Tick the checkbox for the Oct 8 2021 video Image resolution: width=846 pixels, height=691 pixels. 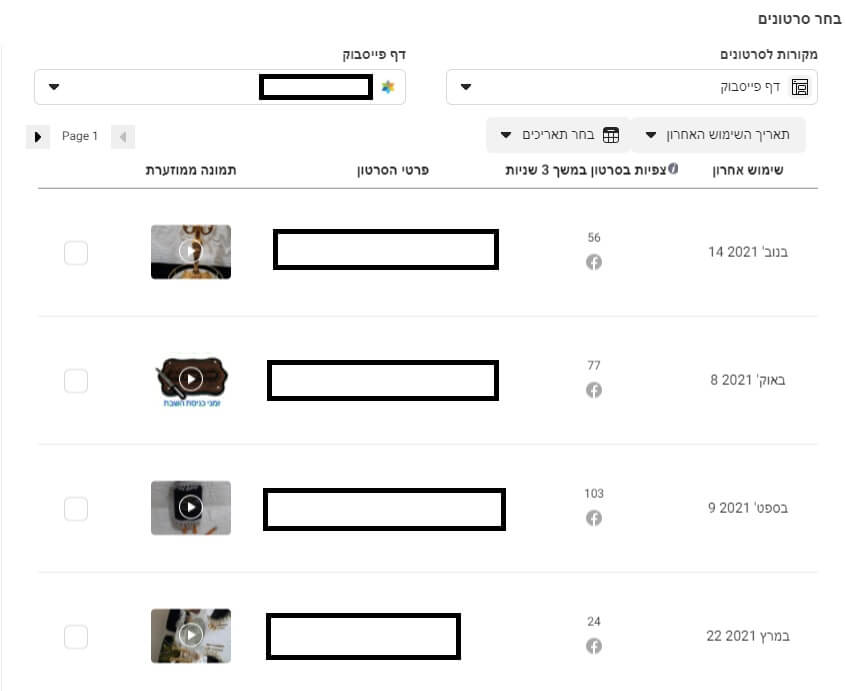pos(76,381)
